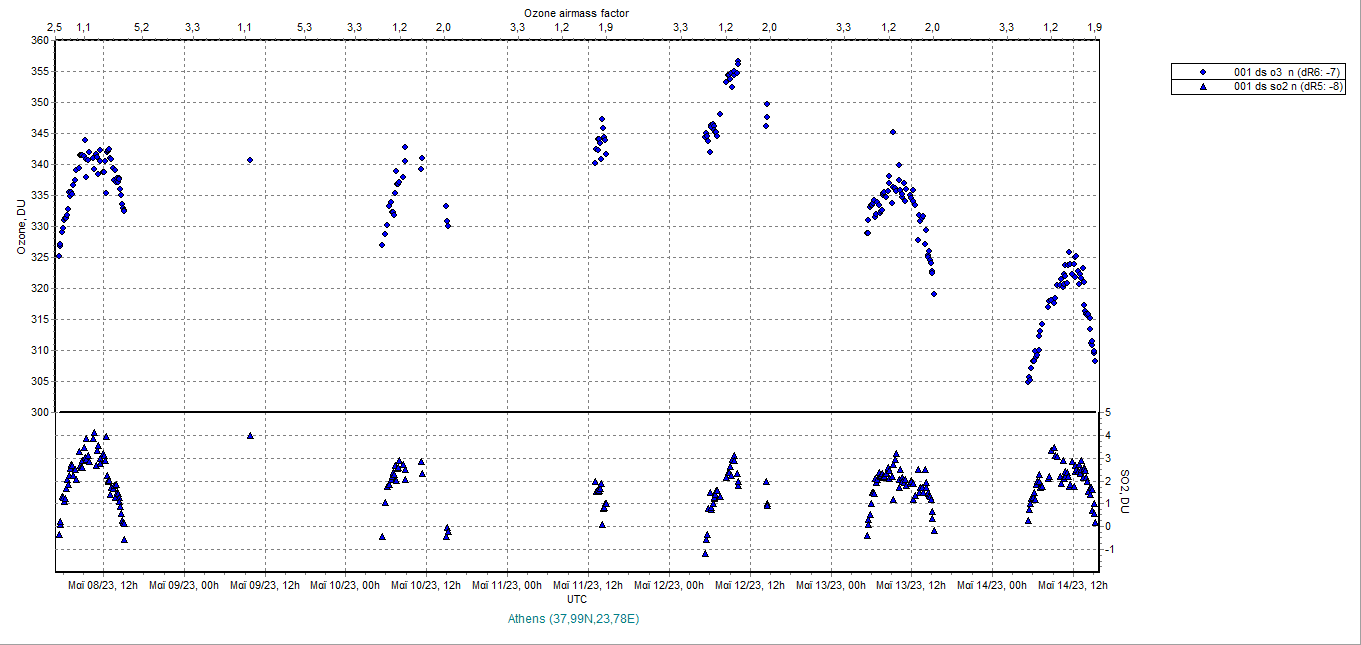Click the 360 value on the ozone axis
This screenshot has height=645, width=1361.
tap(39, 41)
